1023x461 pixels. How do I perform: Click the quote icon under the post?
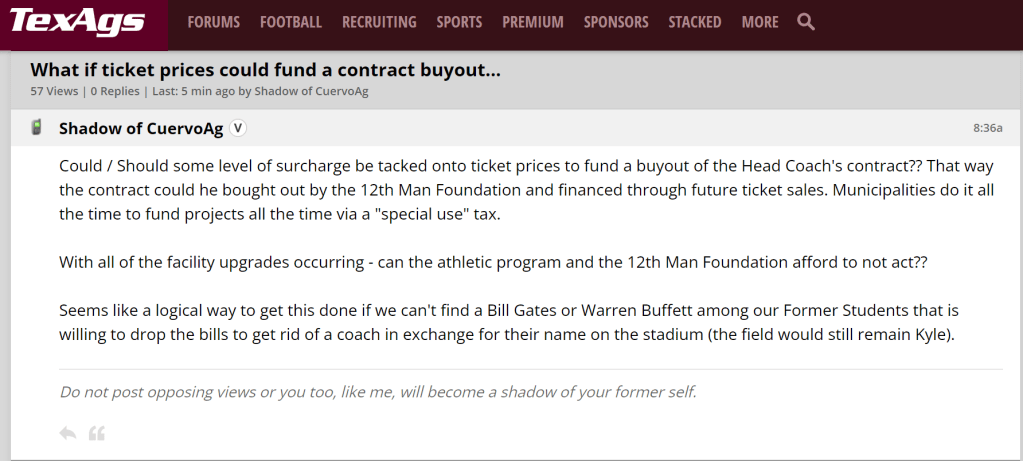[x=97, y=433]
